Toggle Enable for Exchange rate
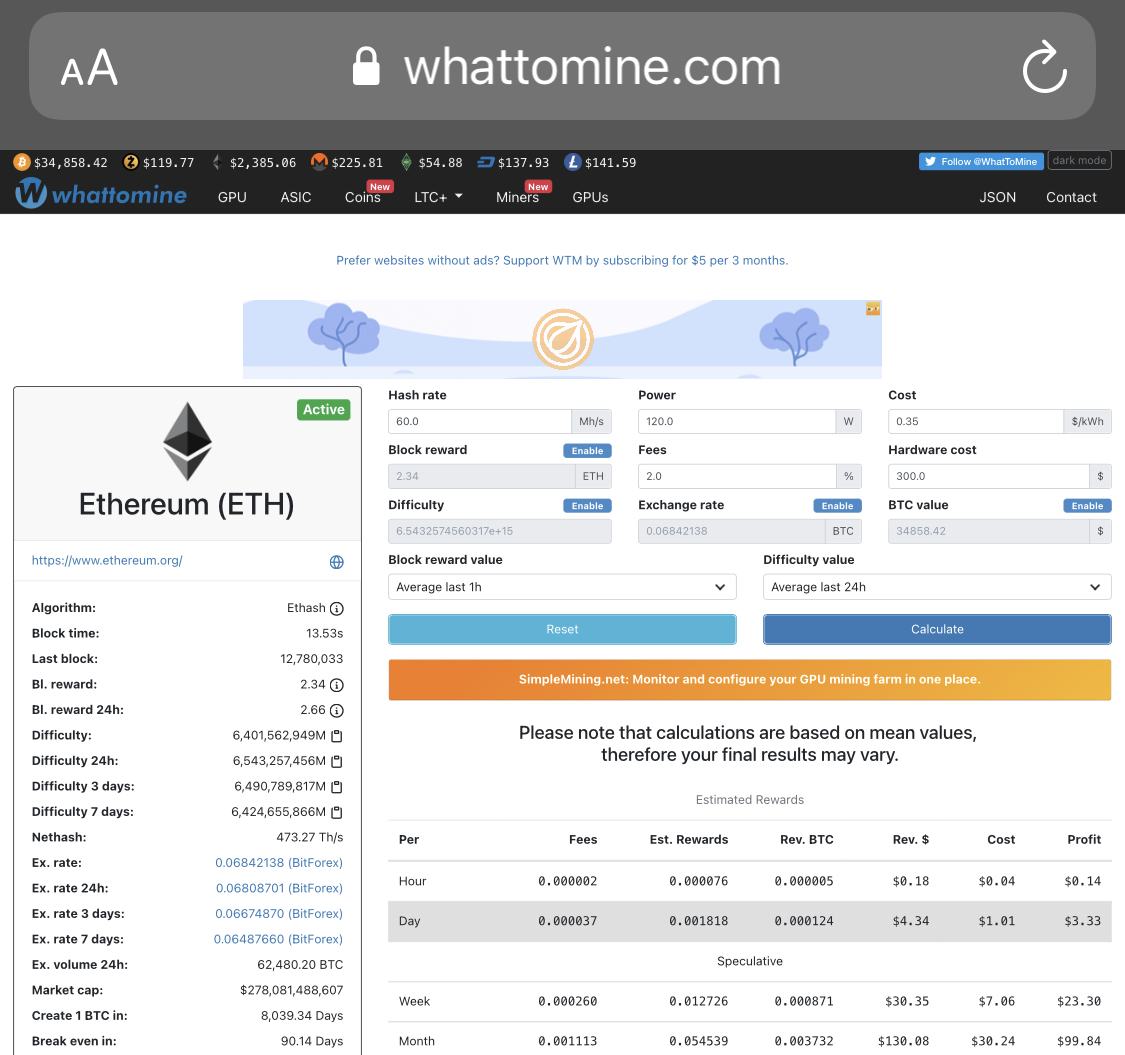Viewport: 1125px width, 1055px height. point(837,506)
